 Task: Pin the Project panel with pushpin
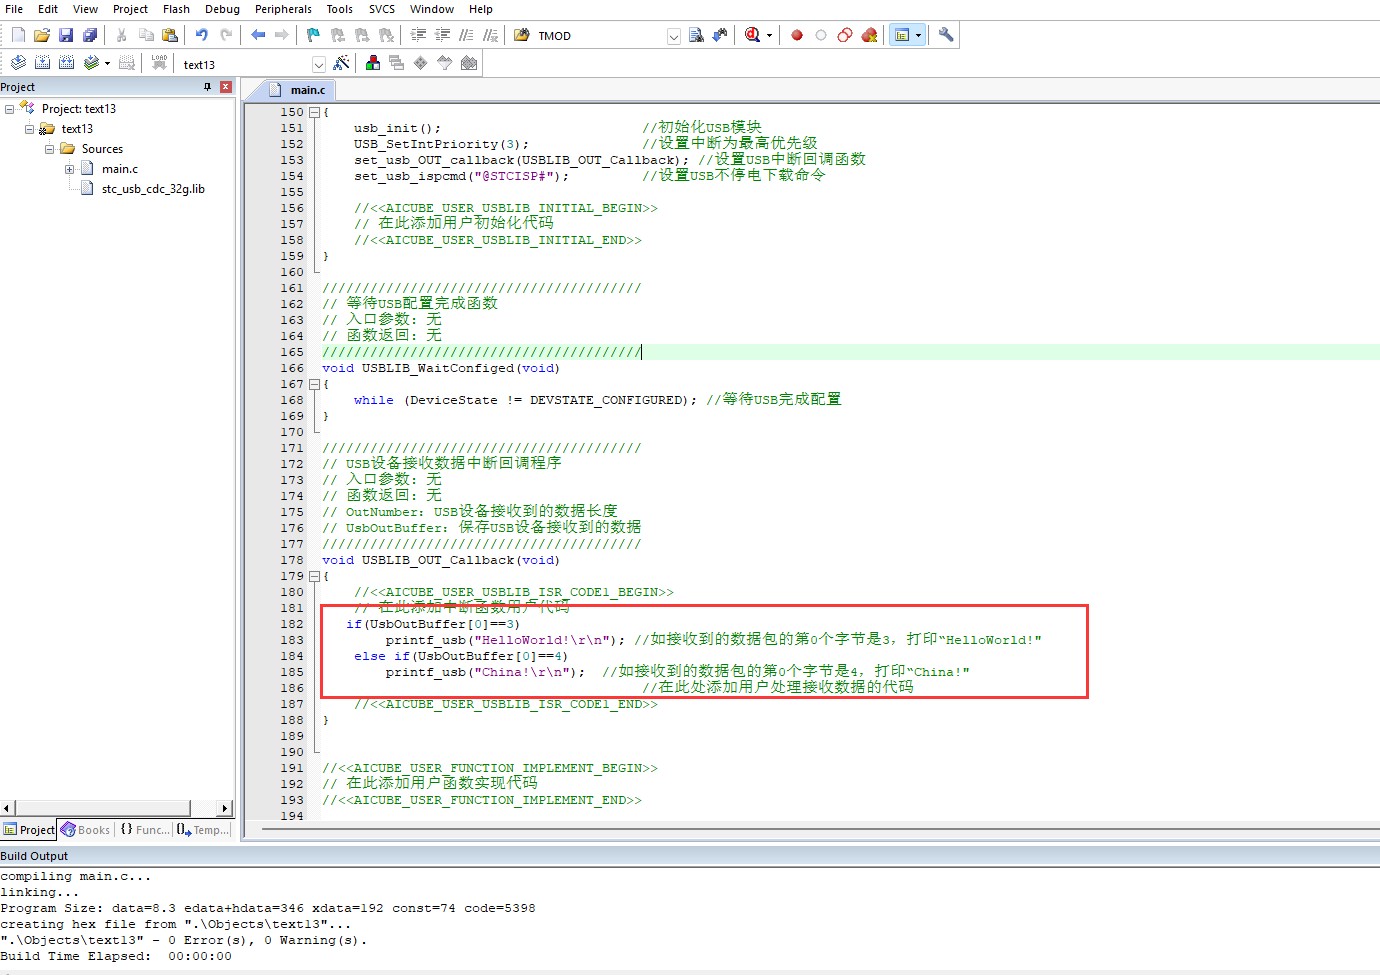[x=207, y=87]
